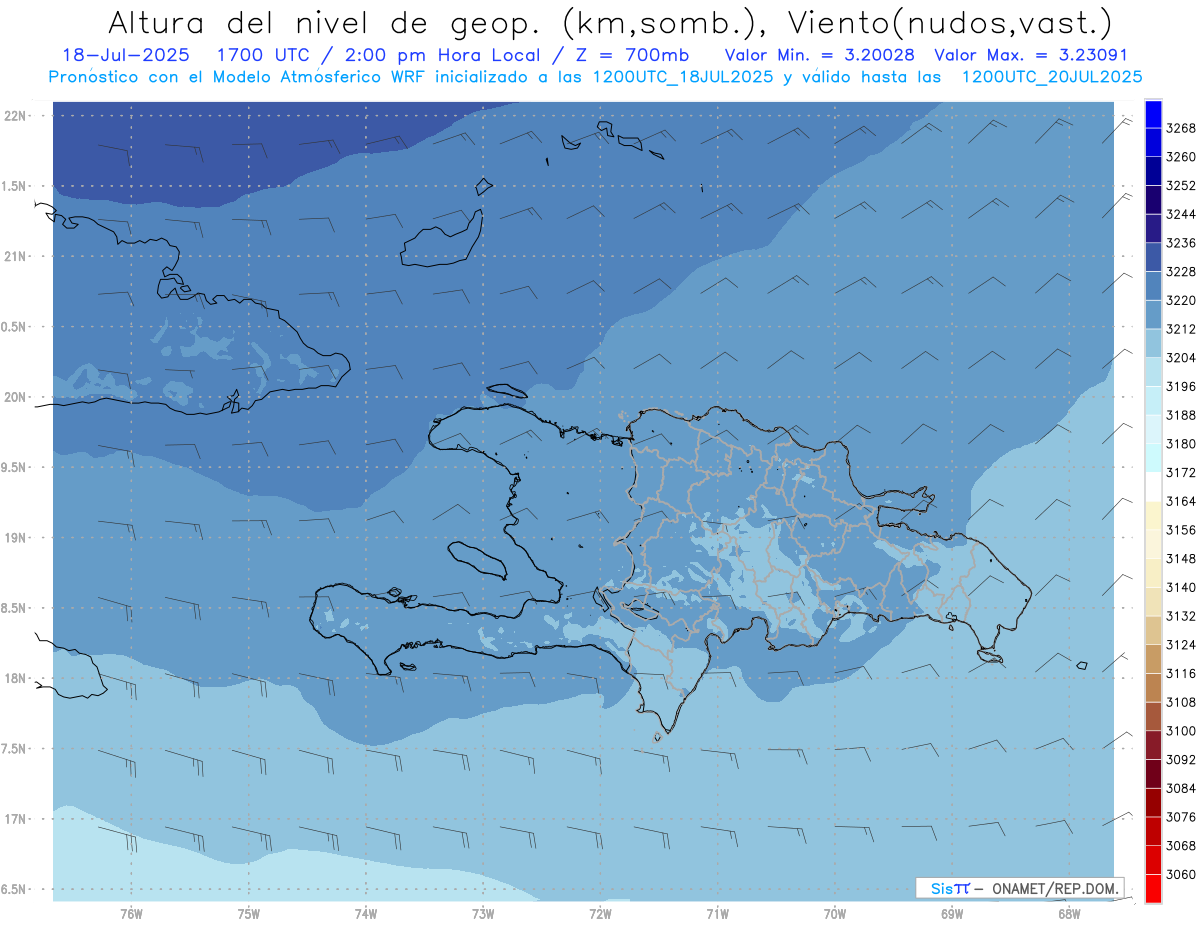Click the '3244' legend value
This screenshot has height=927, width=1200.
1181,215
